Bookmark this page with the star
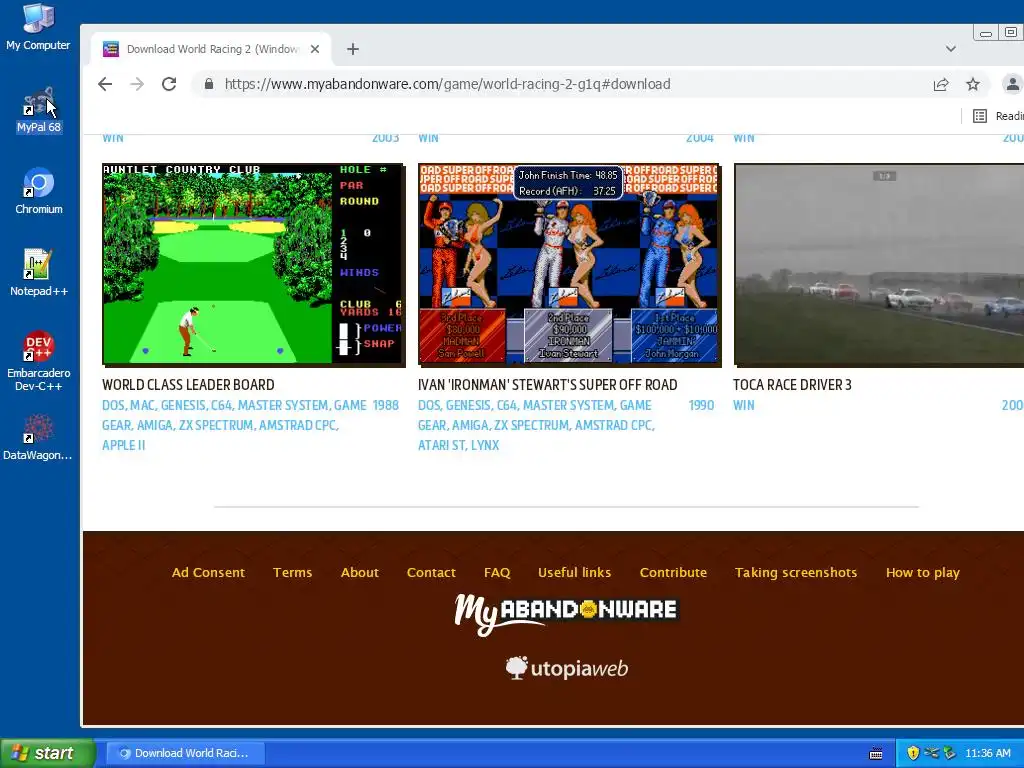 coord(973,84)
